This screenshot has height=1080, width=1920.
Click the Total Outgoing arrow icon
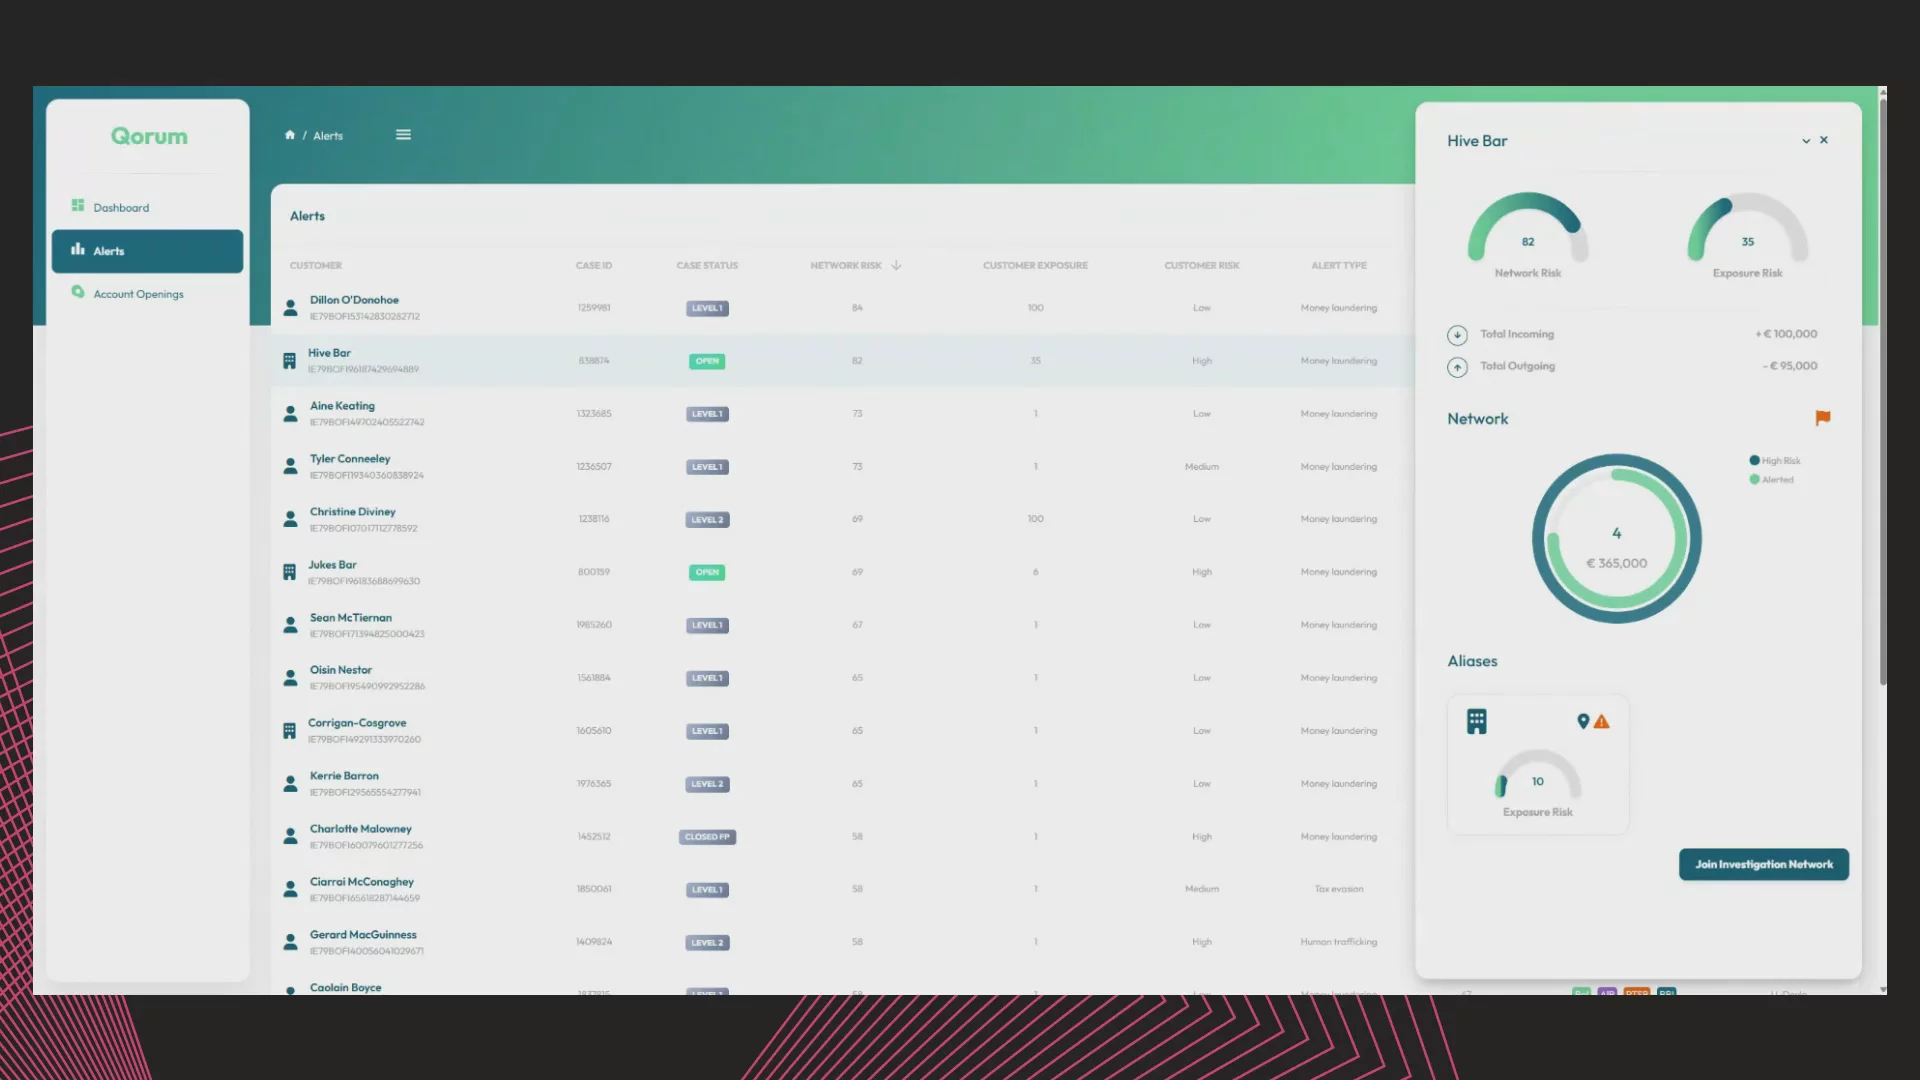[1457, 367]
